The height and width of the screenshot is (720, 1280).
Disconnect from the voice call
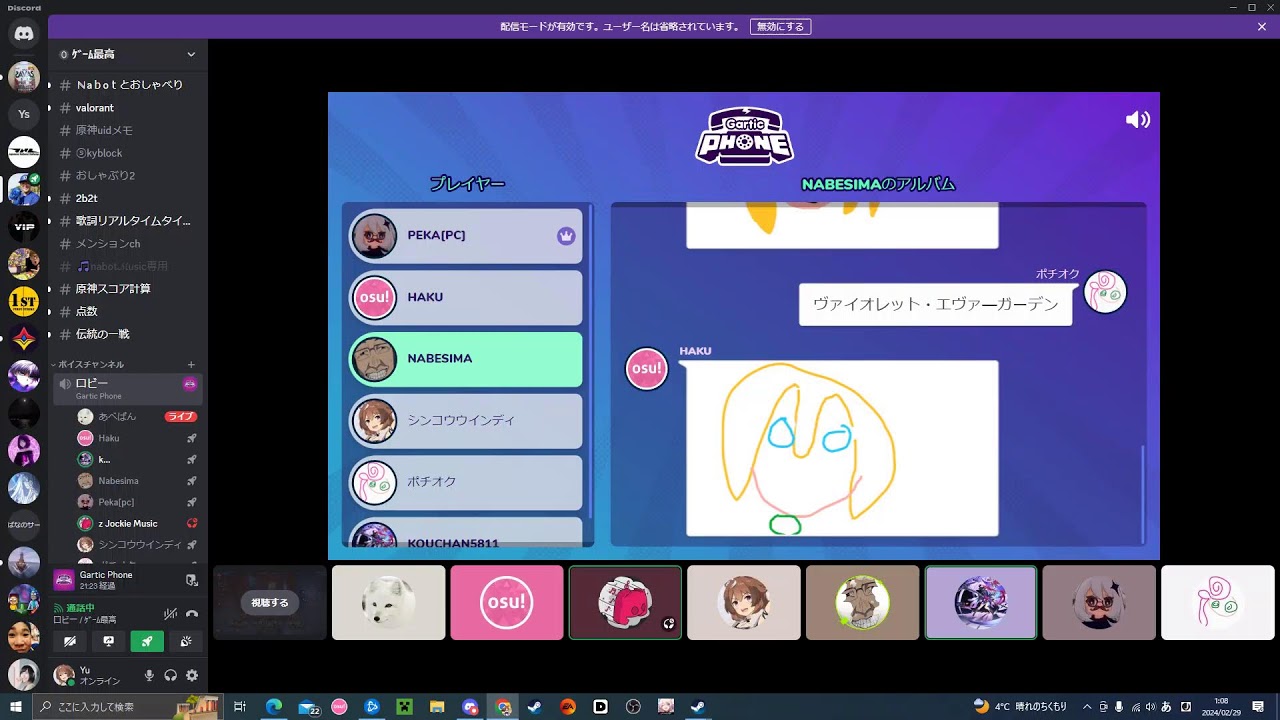192,613
